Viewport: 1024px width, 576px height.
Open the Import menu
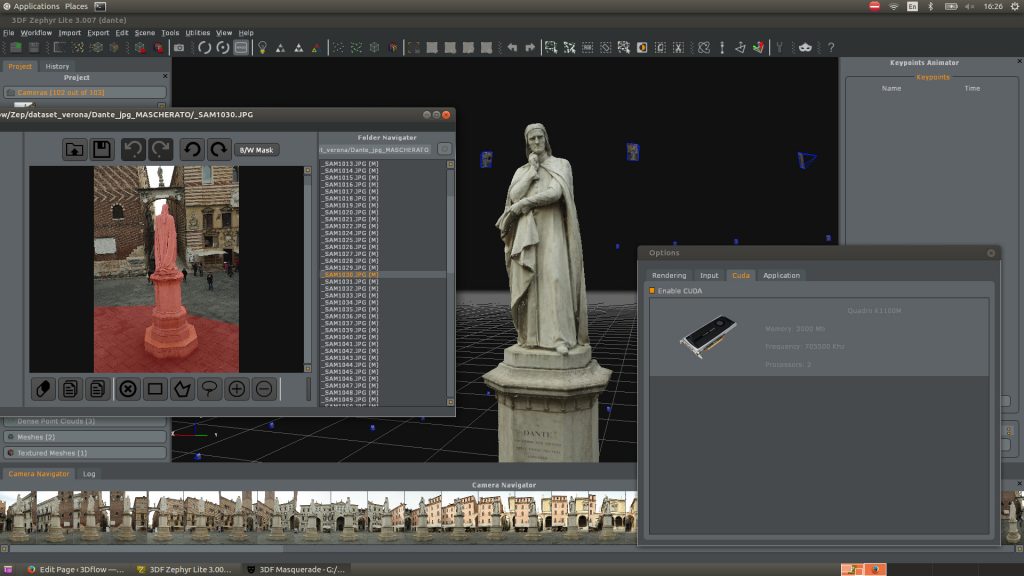coord(70,33)
